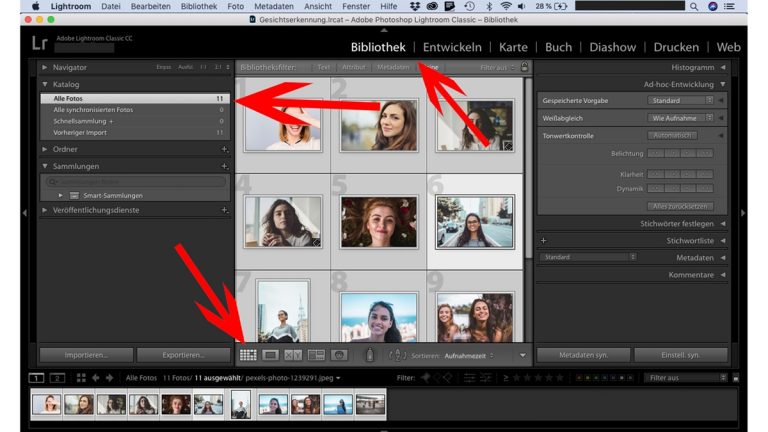Viewport: 768px width, 432px height.
Task: Open the Compare (XY) view
Action: [293, 355]
